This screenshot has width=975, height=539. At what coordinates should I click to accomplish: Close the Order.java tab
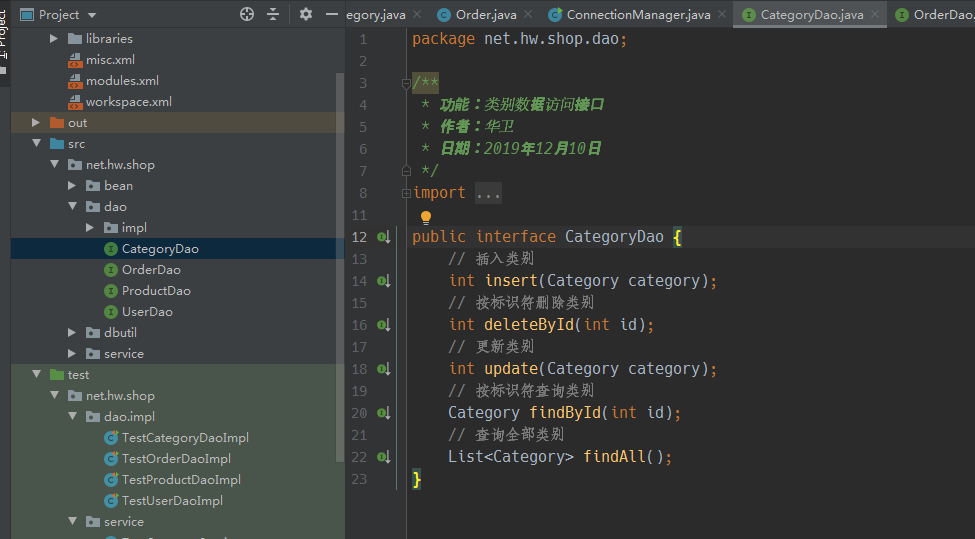(x=528, y=14)
